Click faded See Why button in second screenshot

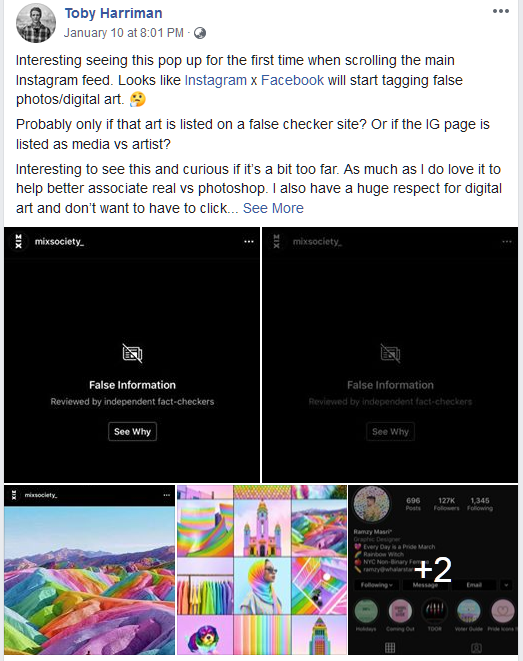pos(390,431)
